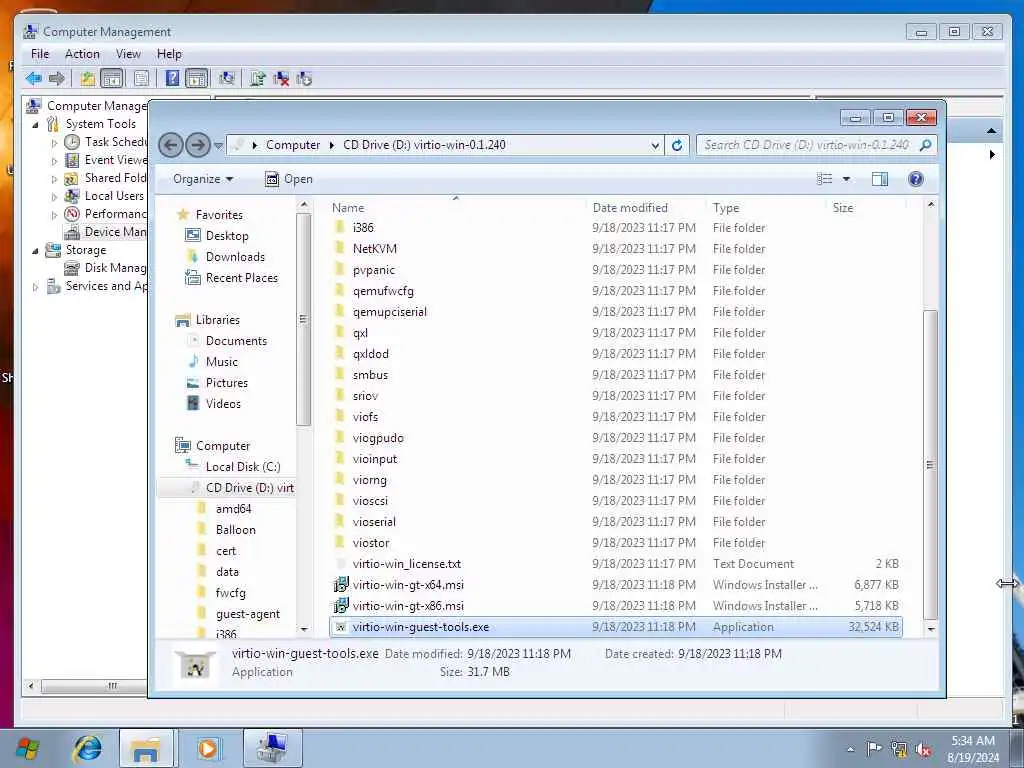Expand the Task Scheduler tree node
Screen dimensions: 1024x768
[54, 142]
